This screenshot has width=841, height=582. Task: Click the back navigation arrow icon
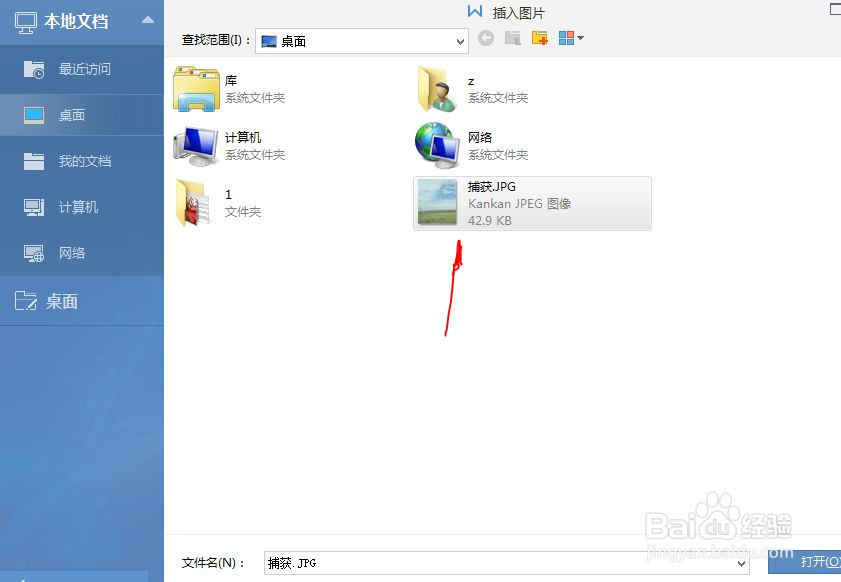pyautogui.click(x=486, y=38)
